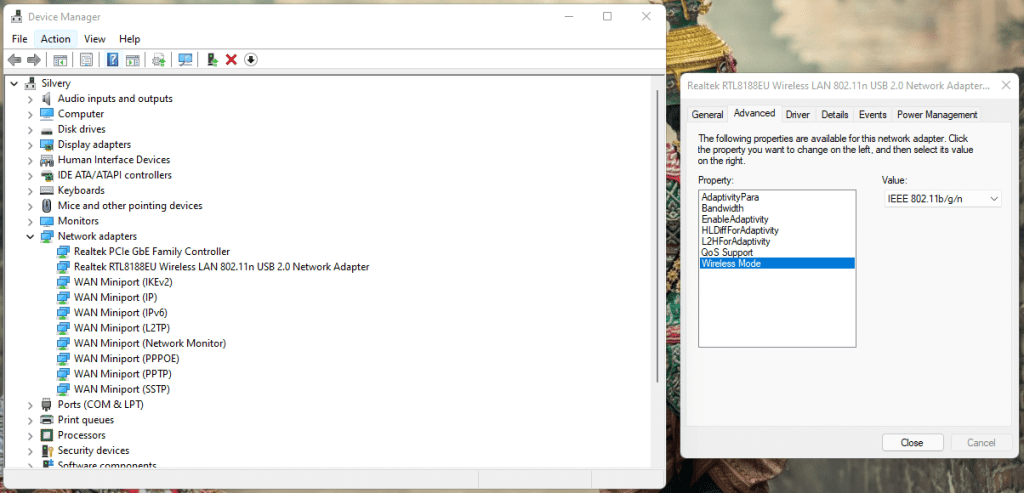Click the Silvery computer root icon
Viewport: 1024px width, 493px height.
30,84
